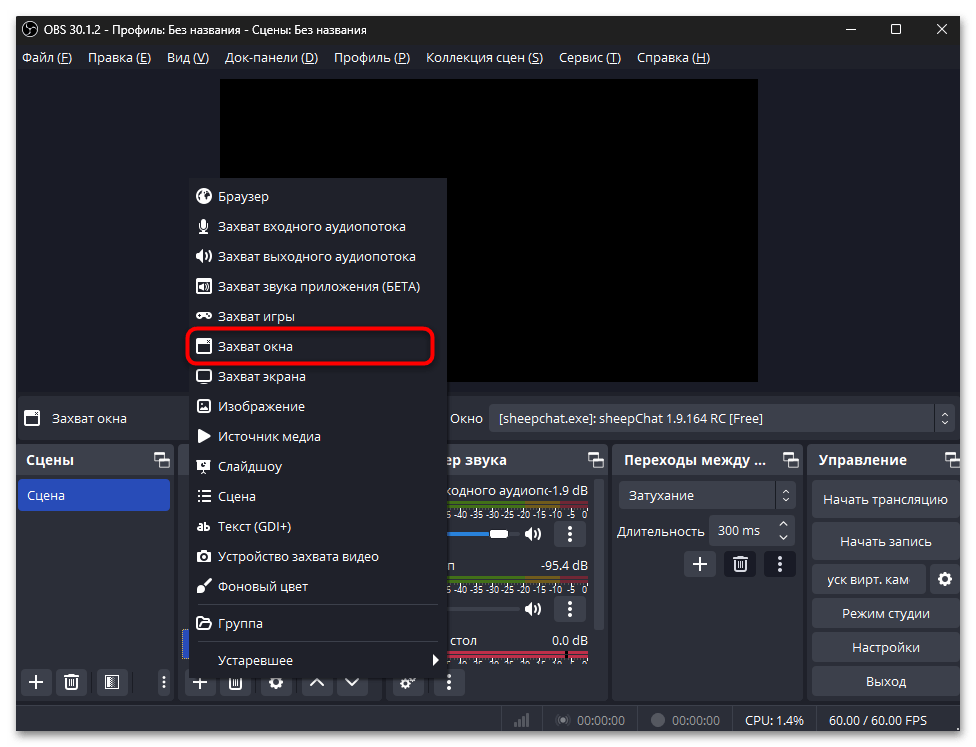The image size is (976, 747).
Task: Open the Коллекция сцен menu
Action: click(x=484, y=58)
